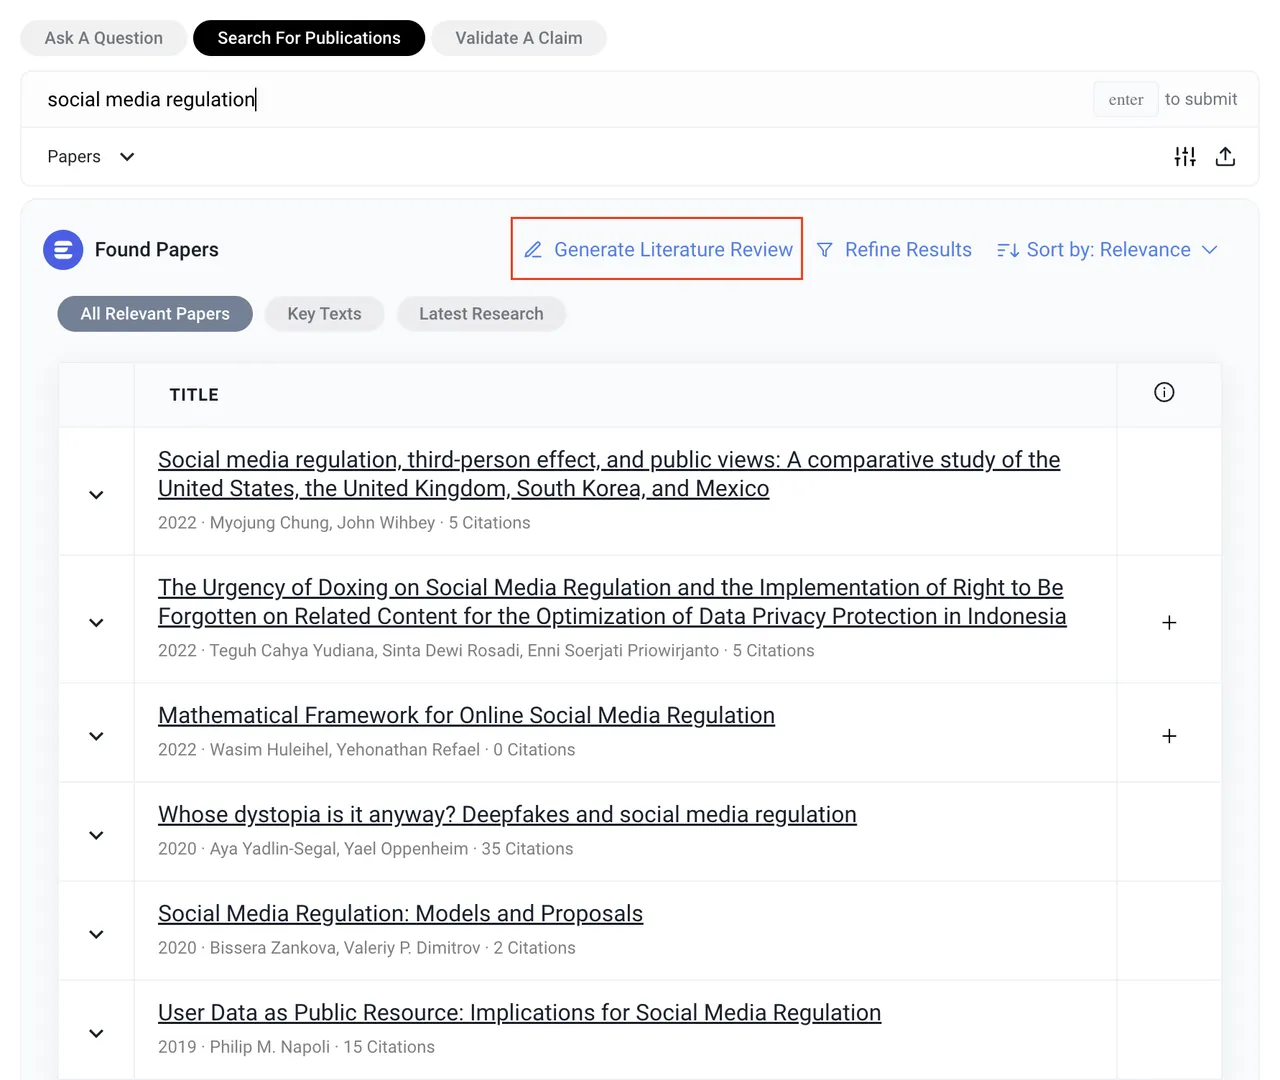This screenshot has width=1280, height=1080.
Task: Click the sort icon beside Sort by
Action: pos(1008,250)
